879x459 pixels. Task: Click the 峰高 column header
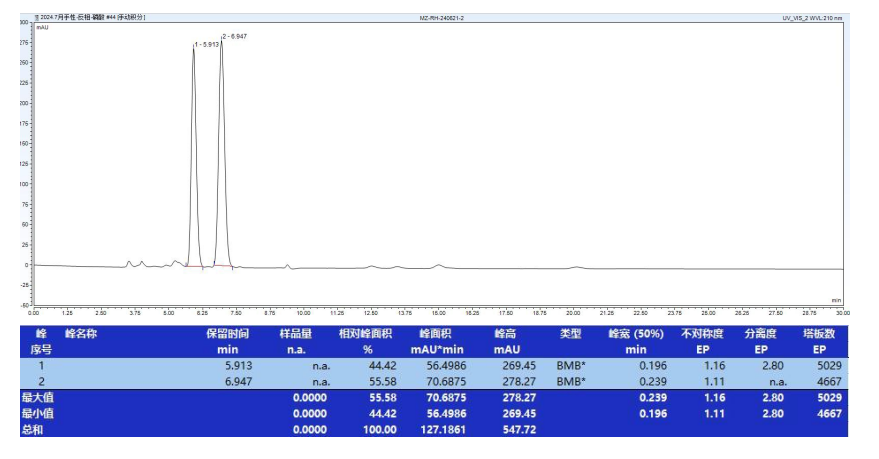coord(506,332)
